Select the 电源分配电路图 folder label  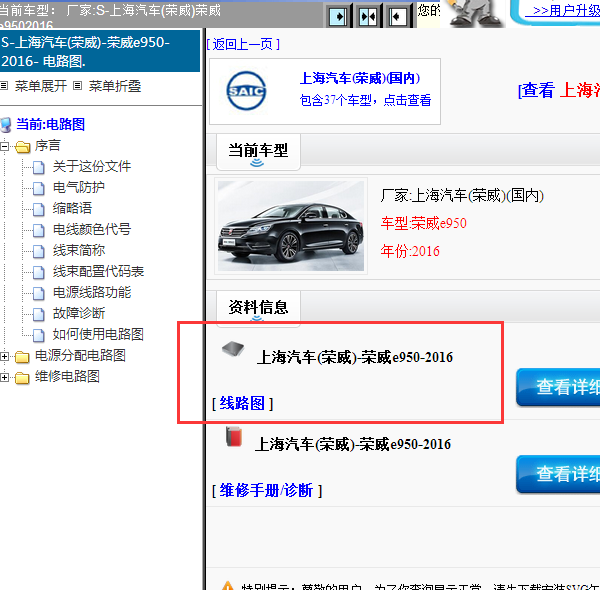(x=80, y=356)
